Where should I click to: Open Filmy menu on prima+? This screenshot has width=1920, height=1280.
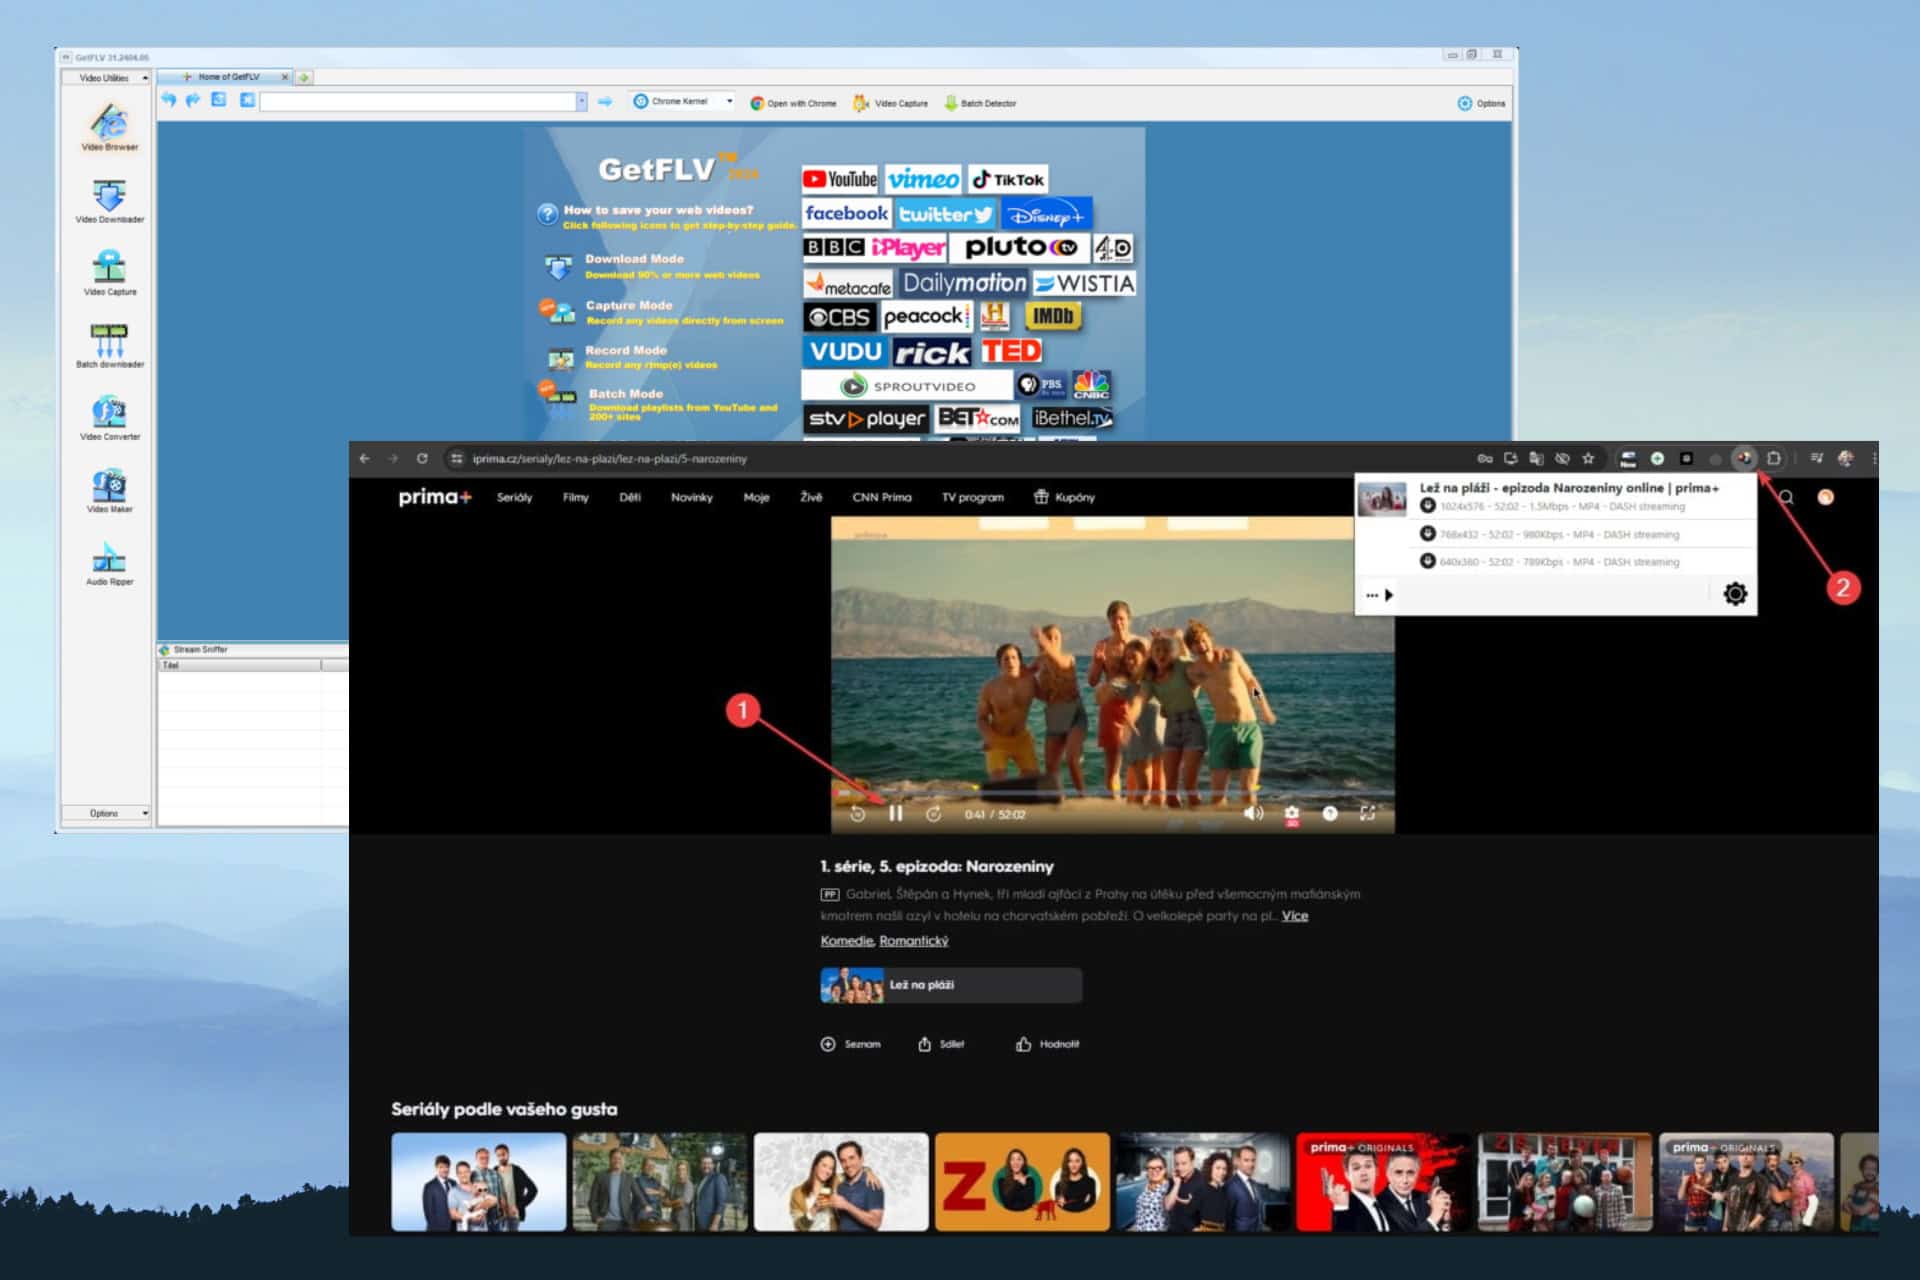[576, 497]
